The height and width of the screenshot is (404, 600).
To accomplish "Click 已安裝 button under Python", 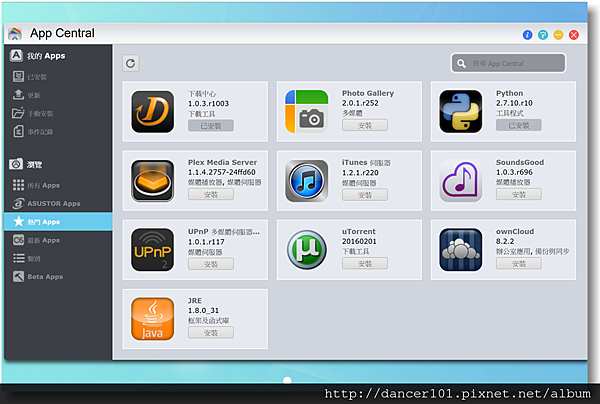I will pos(519,125).
